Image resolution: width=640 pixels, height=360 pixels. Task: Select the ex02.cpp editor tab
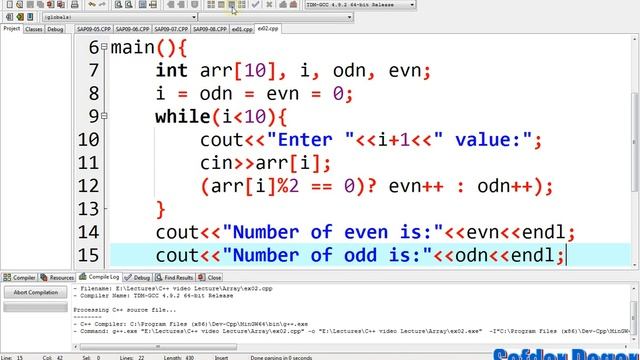(x=268, y=29)
